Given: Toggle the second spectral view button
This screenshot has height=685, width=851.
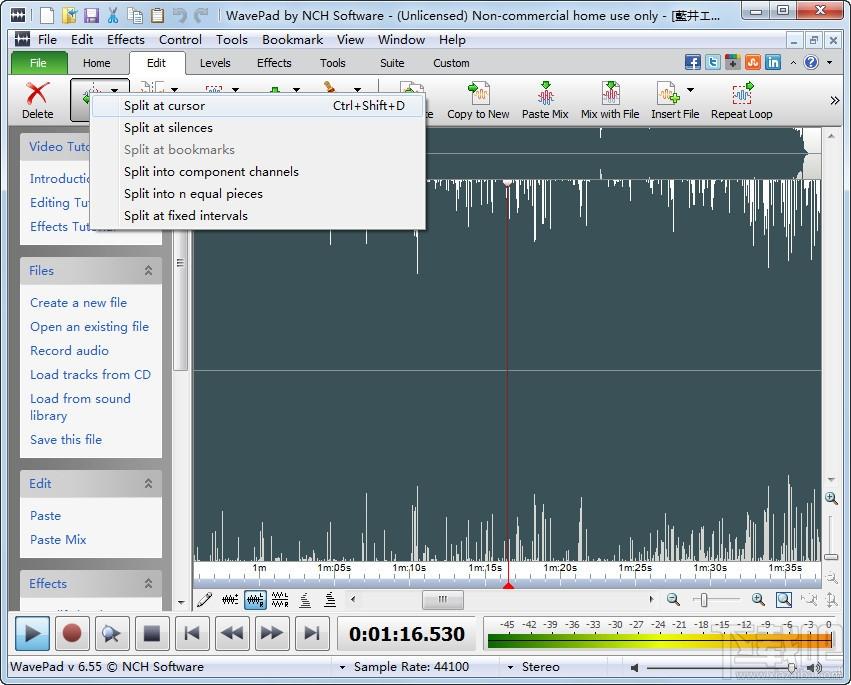Looking at the screenshot, I should tap(330, 600).
